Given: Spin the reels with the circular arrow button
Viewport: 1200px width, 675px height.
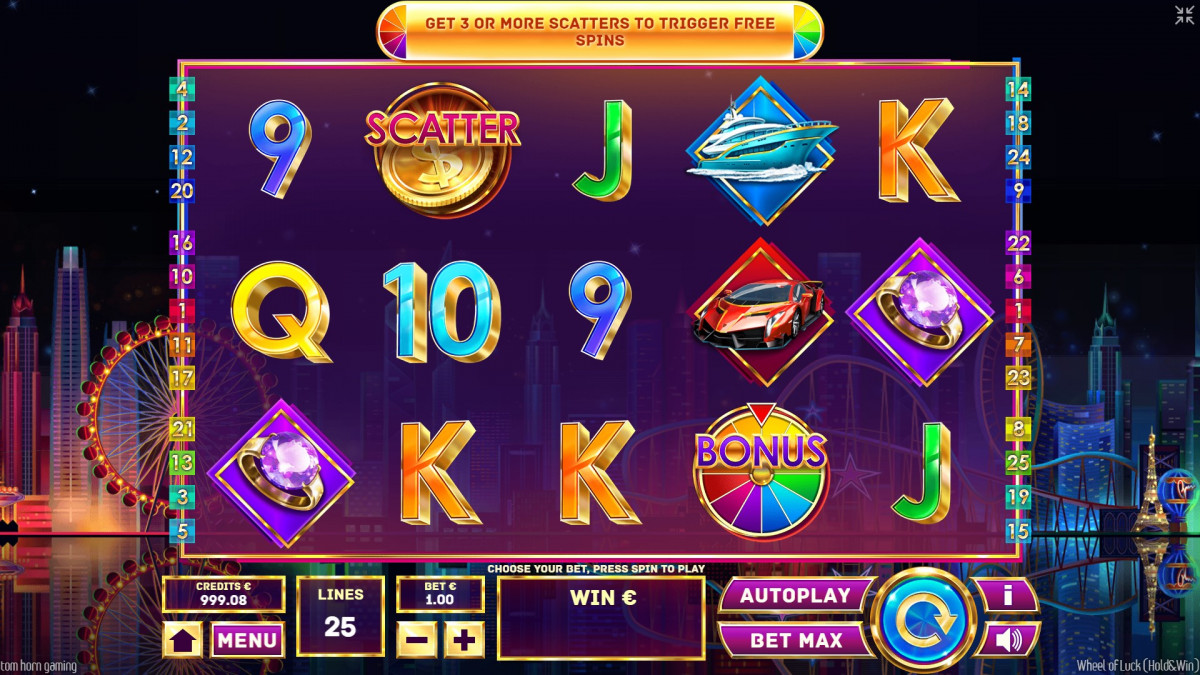Looking at the screenshot, I should 922,617.
